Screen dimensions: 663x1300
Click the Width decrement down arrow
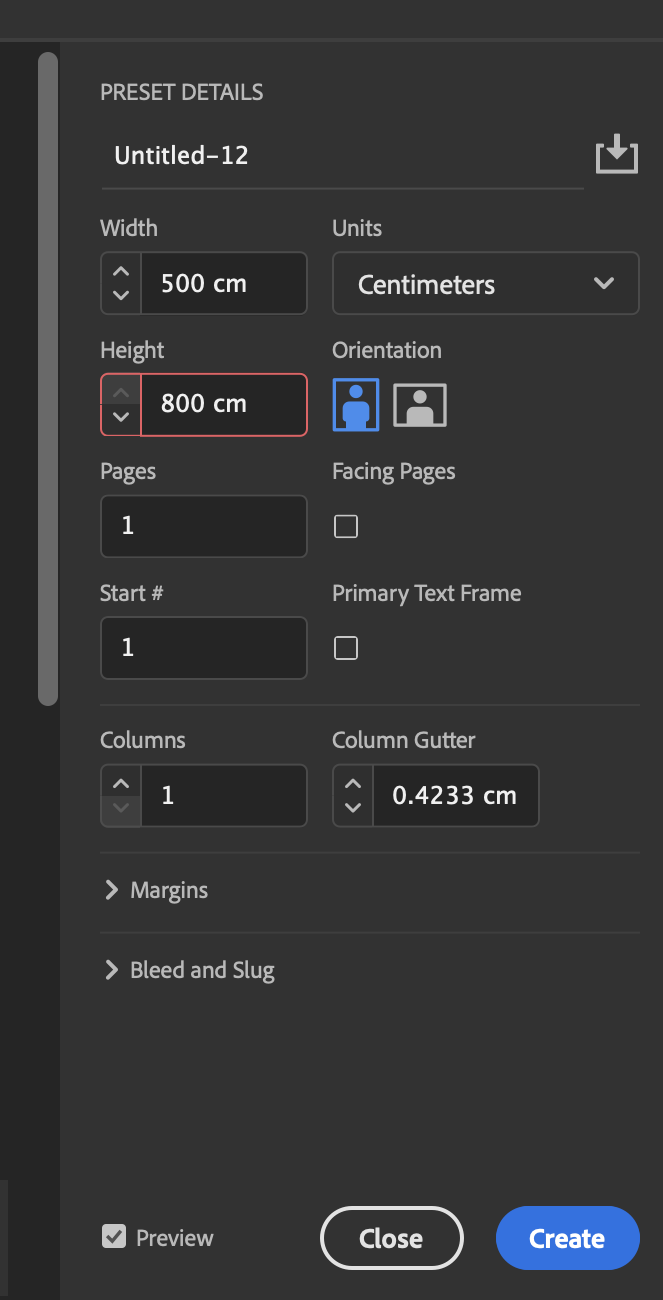(119, 295)
